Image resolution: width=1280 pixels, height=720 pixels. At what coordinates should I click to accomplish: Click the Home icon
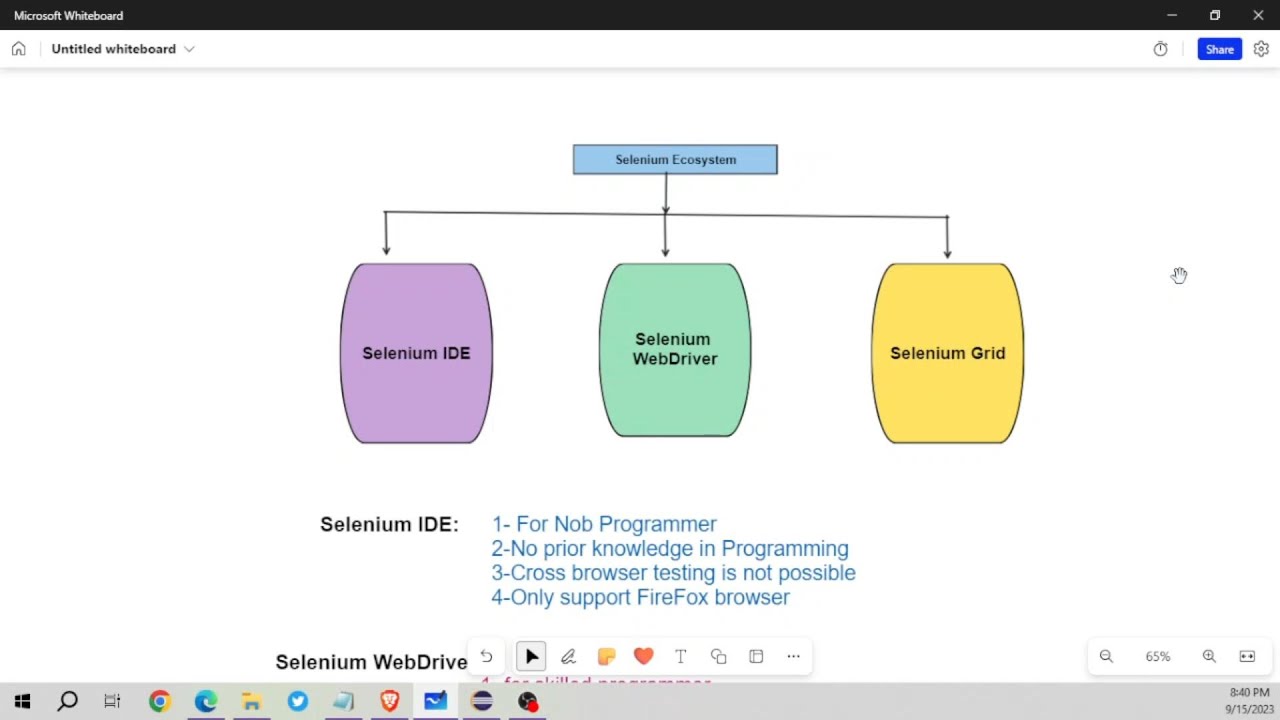click(18, 49)
